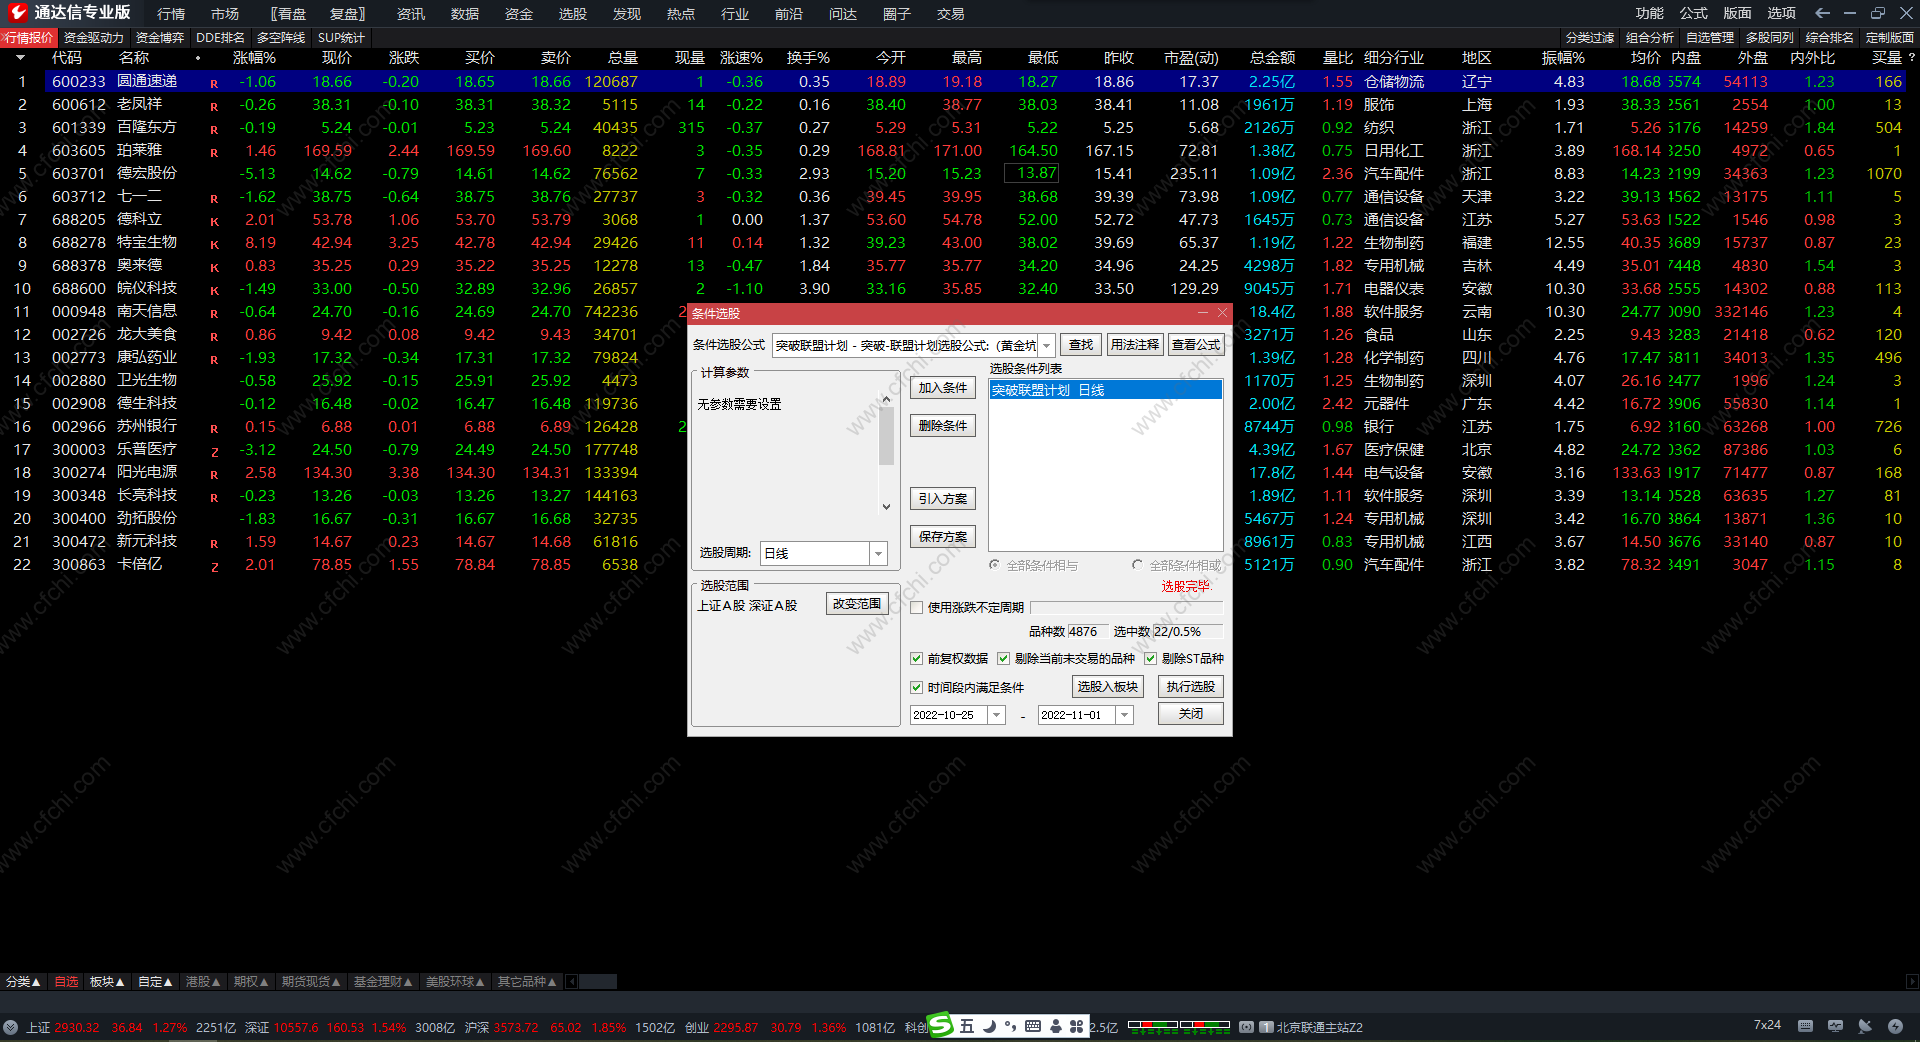Image resolution: width=1920 pixels, height=1042 pixels.
Task: Click the monitor icon in bottom-right status bar
Action: click(x=1835, y=1026)
